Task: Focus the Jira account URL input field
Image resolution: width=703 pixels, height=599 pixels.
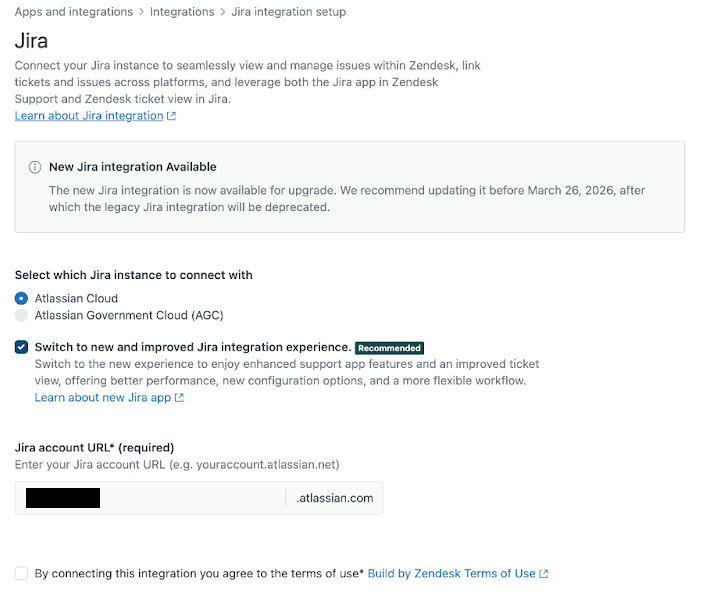Action: coord(190,498)
